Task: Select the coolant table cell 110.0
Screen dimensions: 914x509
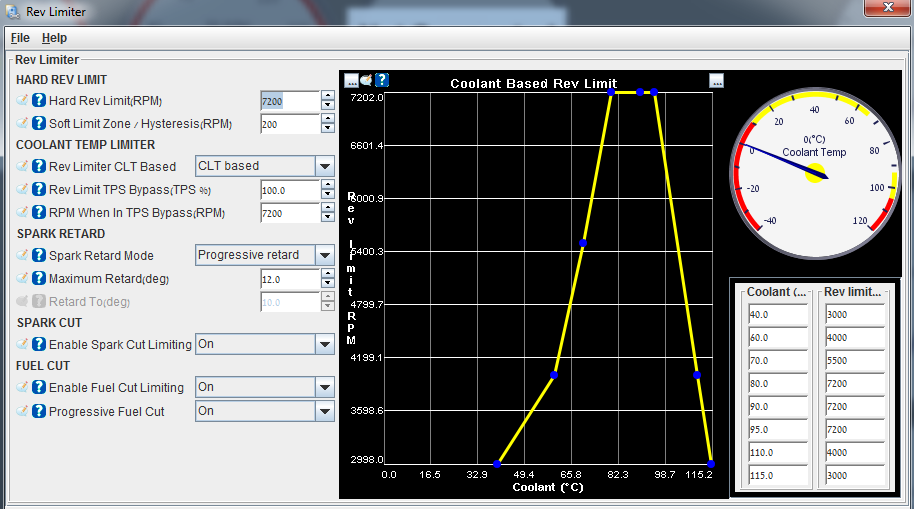Action: tap(778, 452)
